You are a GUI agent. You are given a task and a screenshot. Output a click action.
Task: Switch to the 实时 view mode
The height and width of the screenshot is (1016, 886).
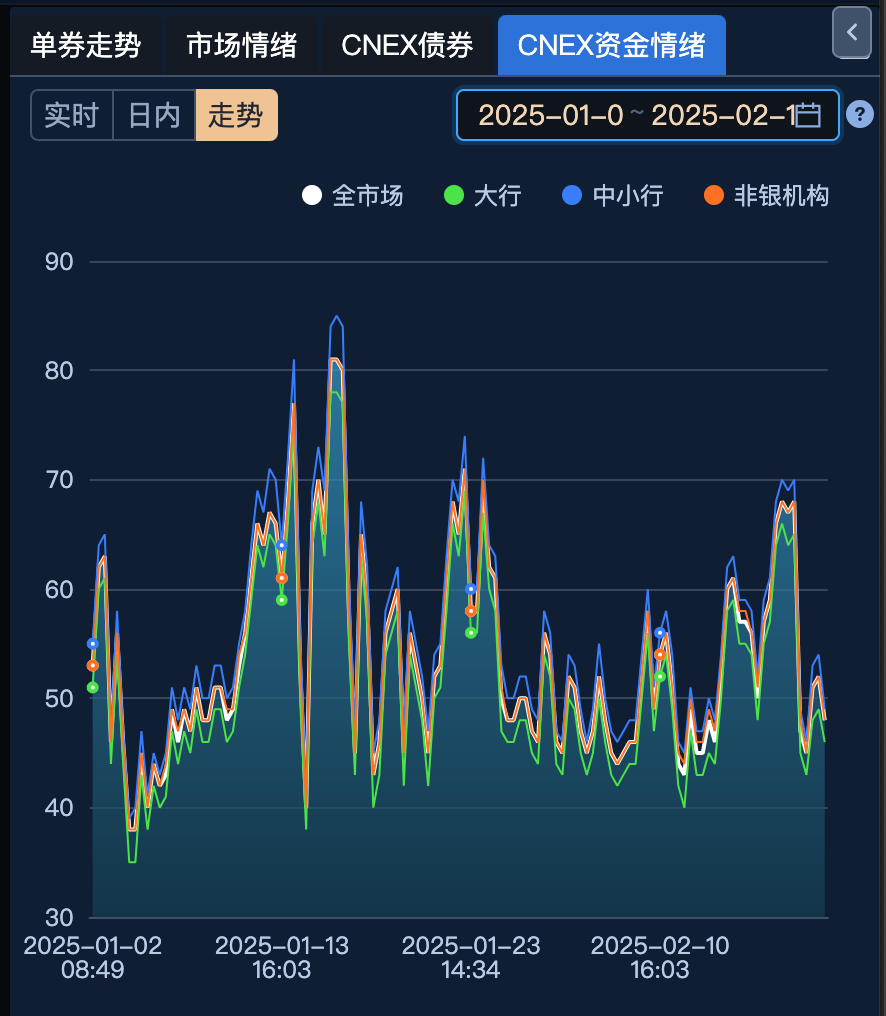[71, 115]
